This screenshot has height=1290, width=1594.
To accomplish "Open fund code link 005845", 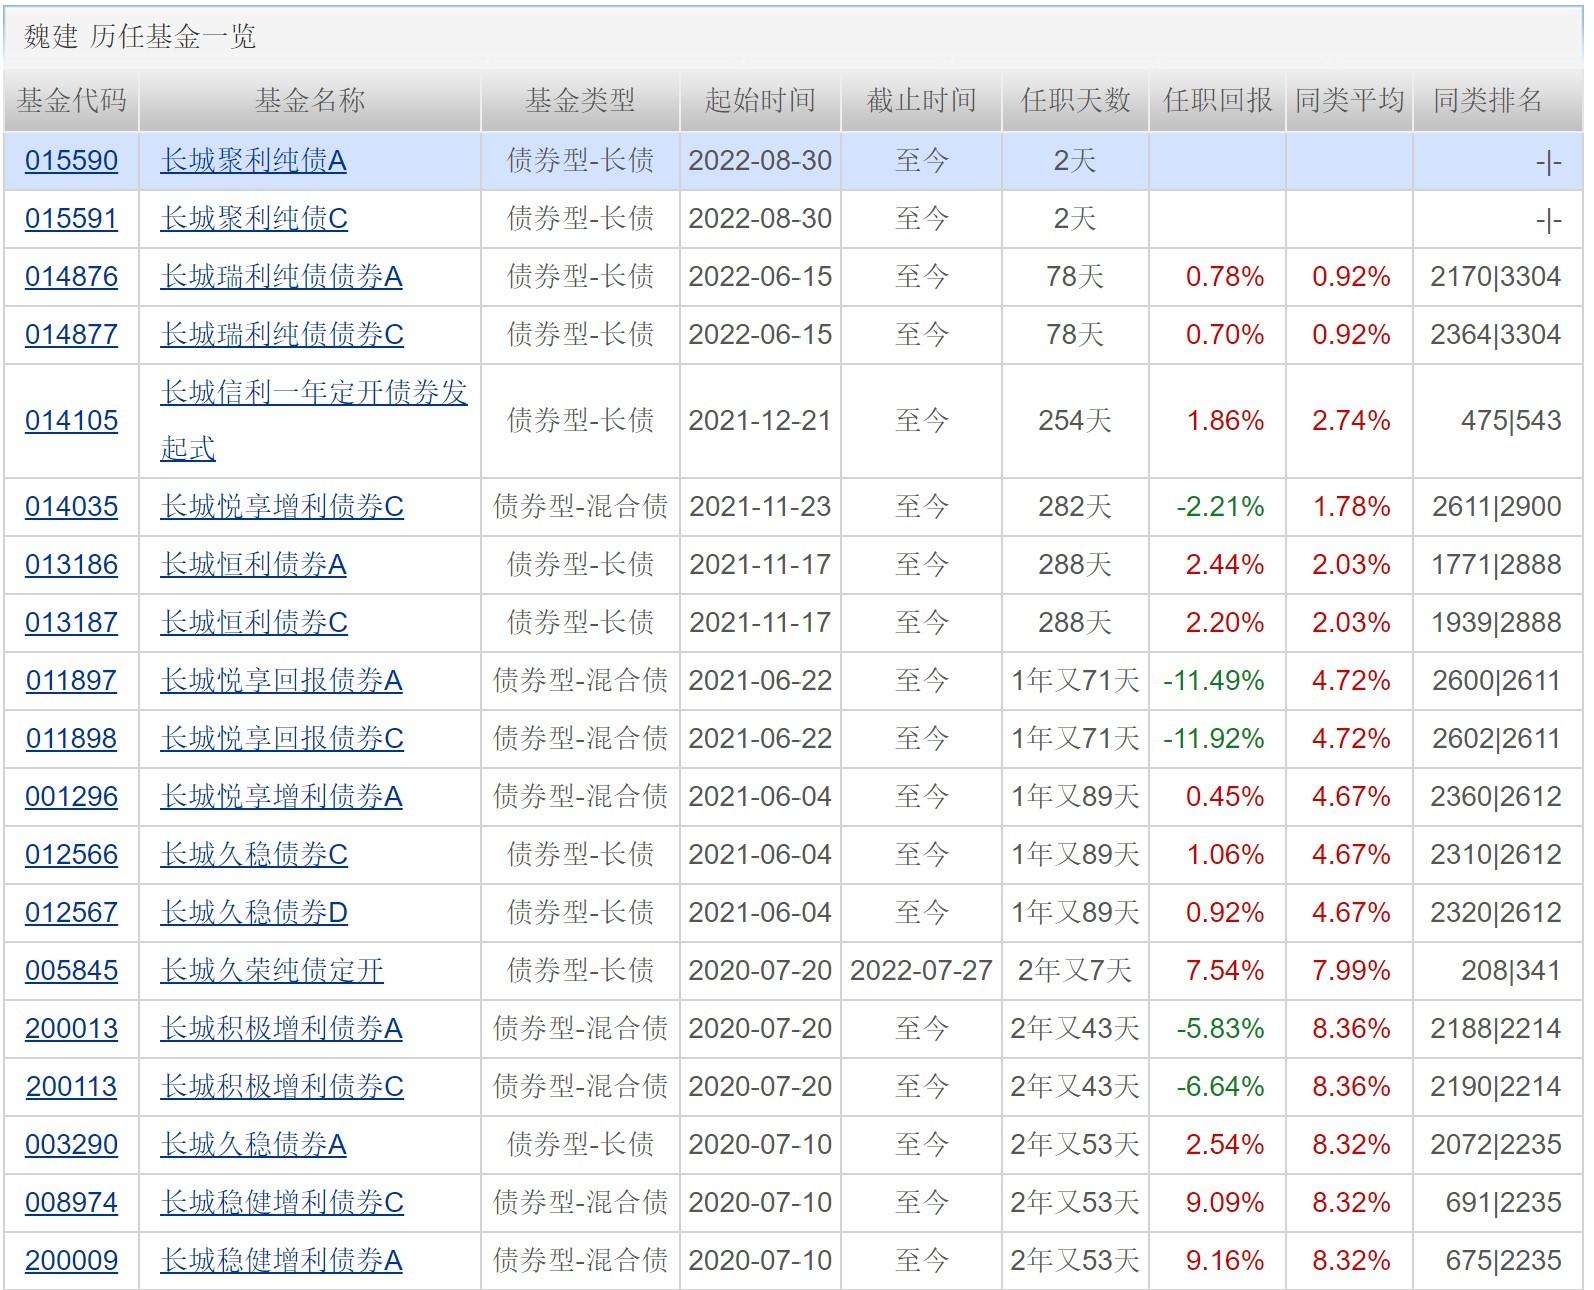I will click(x=71, y=970).
